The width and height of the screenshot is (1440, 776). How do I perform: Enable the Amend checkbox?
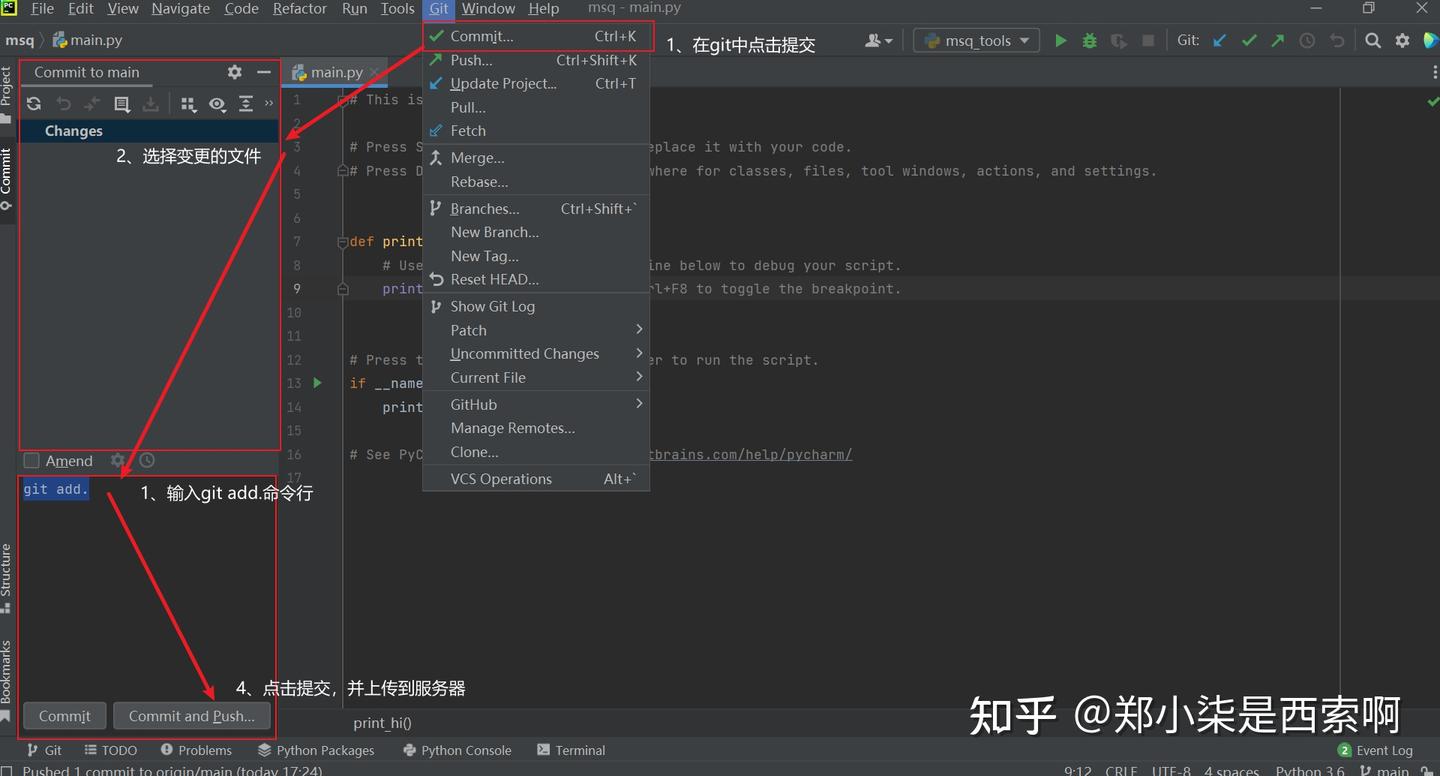click(x=31, y=460)
